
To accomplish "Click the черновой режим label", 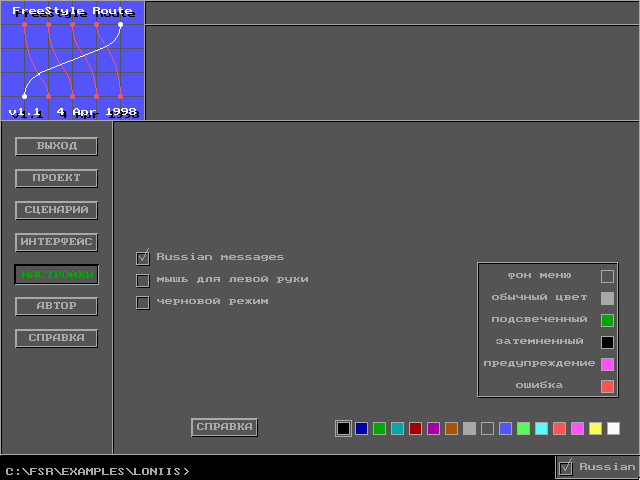I will [x=212, y=302].
